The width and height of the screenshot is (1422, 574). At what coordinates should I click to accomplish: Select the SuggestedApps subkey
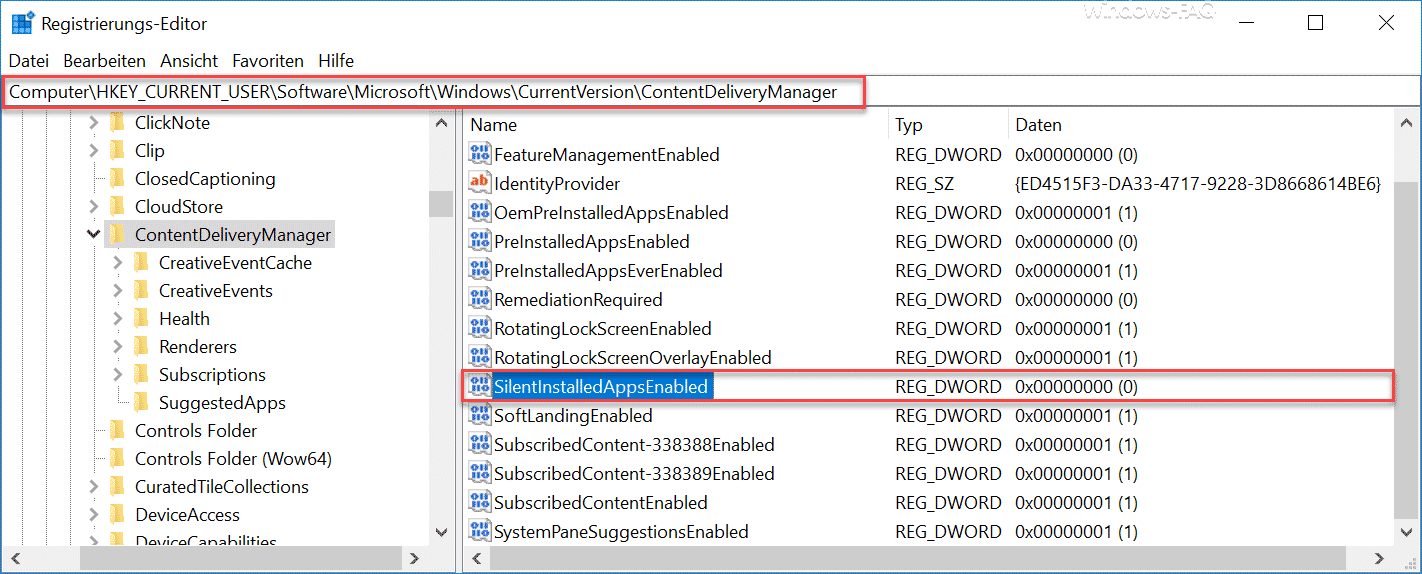point(222,403)
